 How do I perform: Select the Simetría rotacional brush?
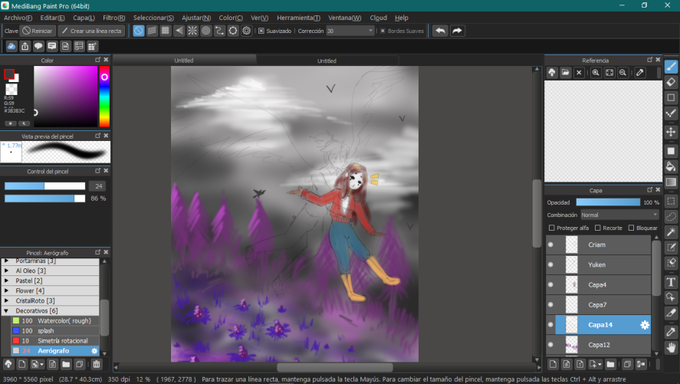pos(56,341)
